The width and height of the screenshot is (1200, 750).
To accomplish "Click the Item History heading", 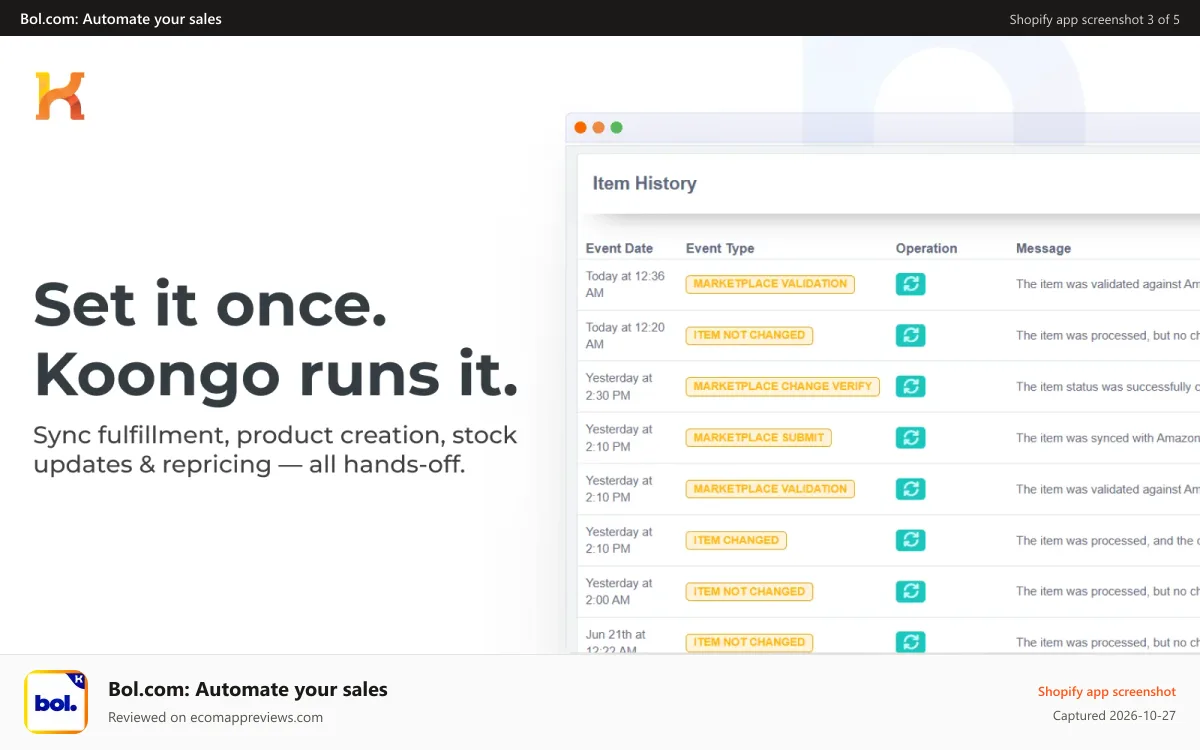I will tap(644, 183).
